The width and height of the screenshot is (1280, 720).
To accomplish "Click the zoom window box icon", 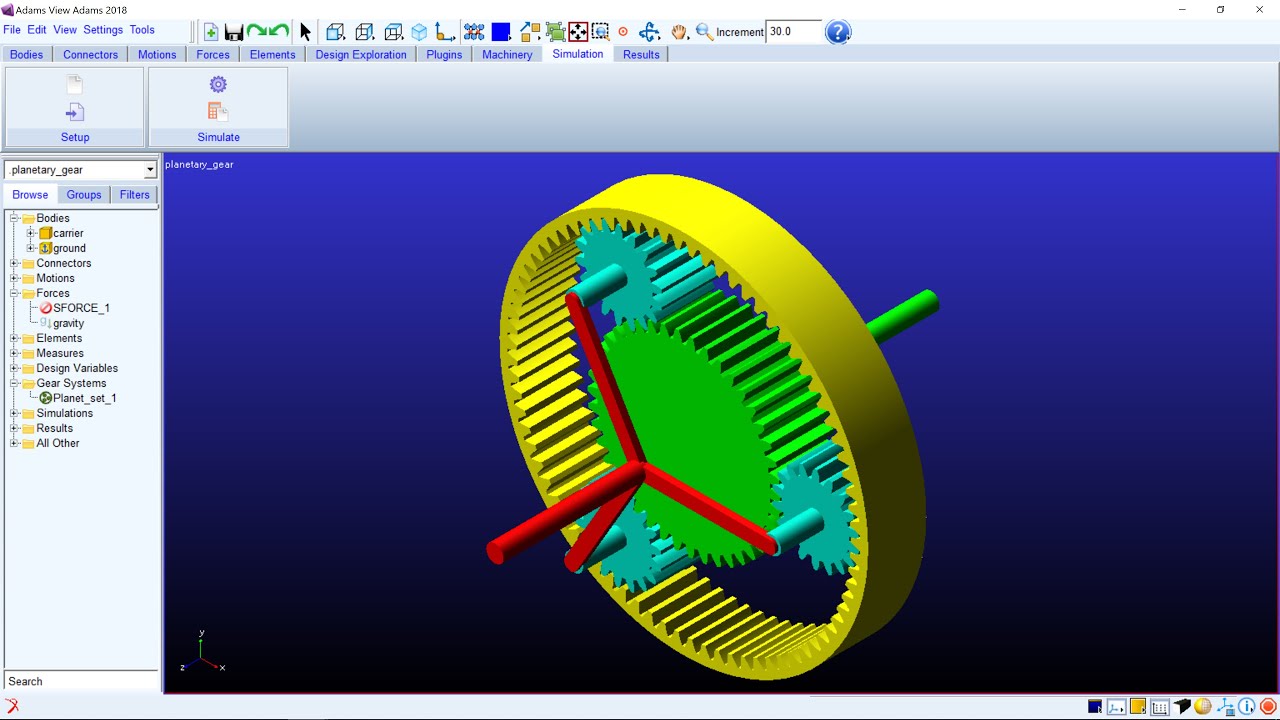I will click(x=600, y=32).
